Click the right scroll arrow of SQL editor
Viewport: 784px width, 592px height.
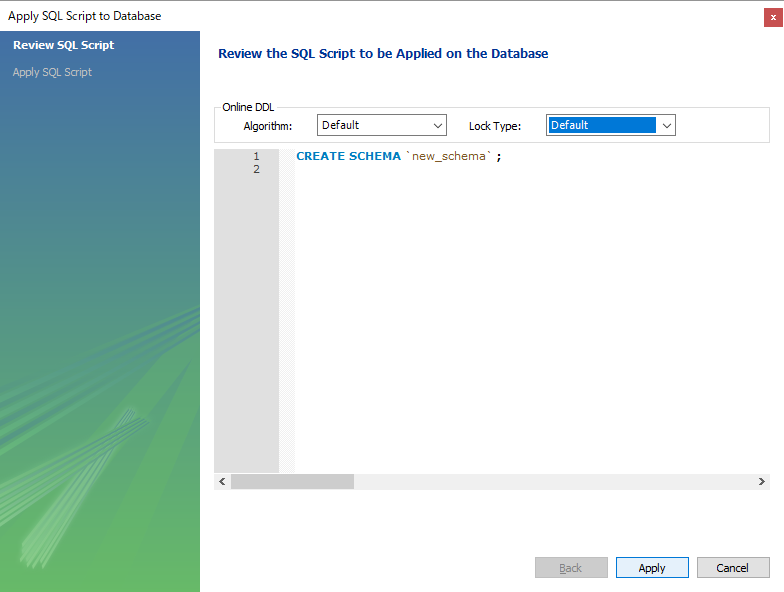pos(762,482)
